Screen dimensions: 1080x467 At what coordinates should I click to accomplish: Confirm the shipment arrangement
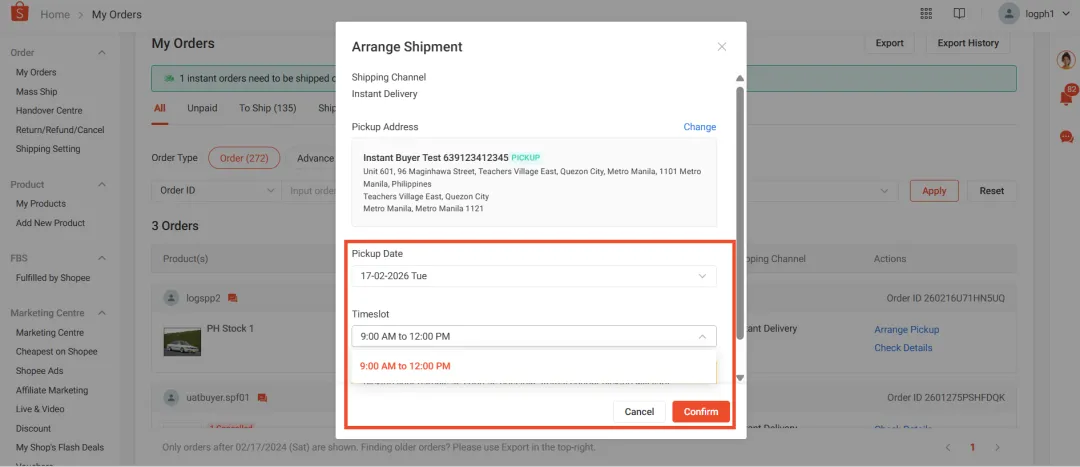700,412
